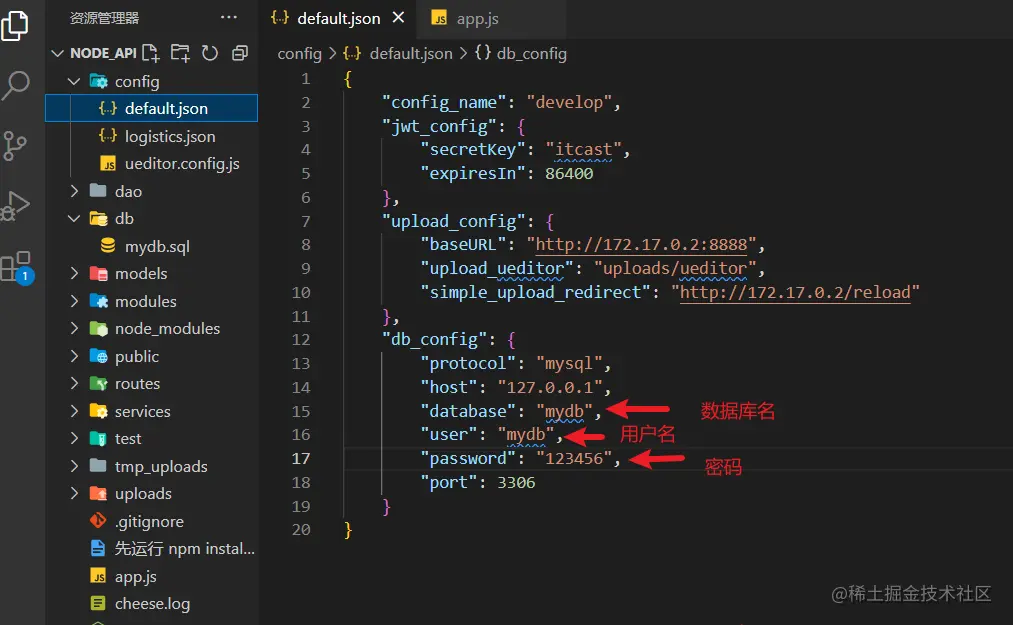Screen dimensions: 1013x625
Task: Open mydb.sql file in db folder
Action: (151, 246)
